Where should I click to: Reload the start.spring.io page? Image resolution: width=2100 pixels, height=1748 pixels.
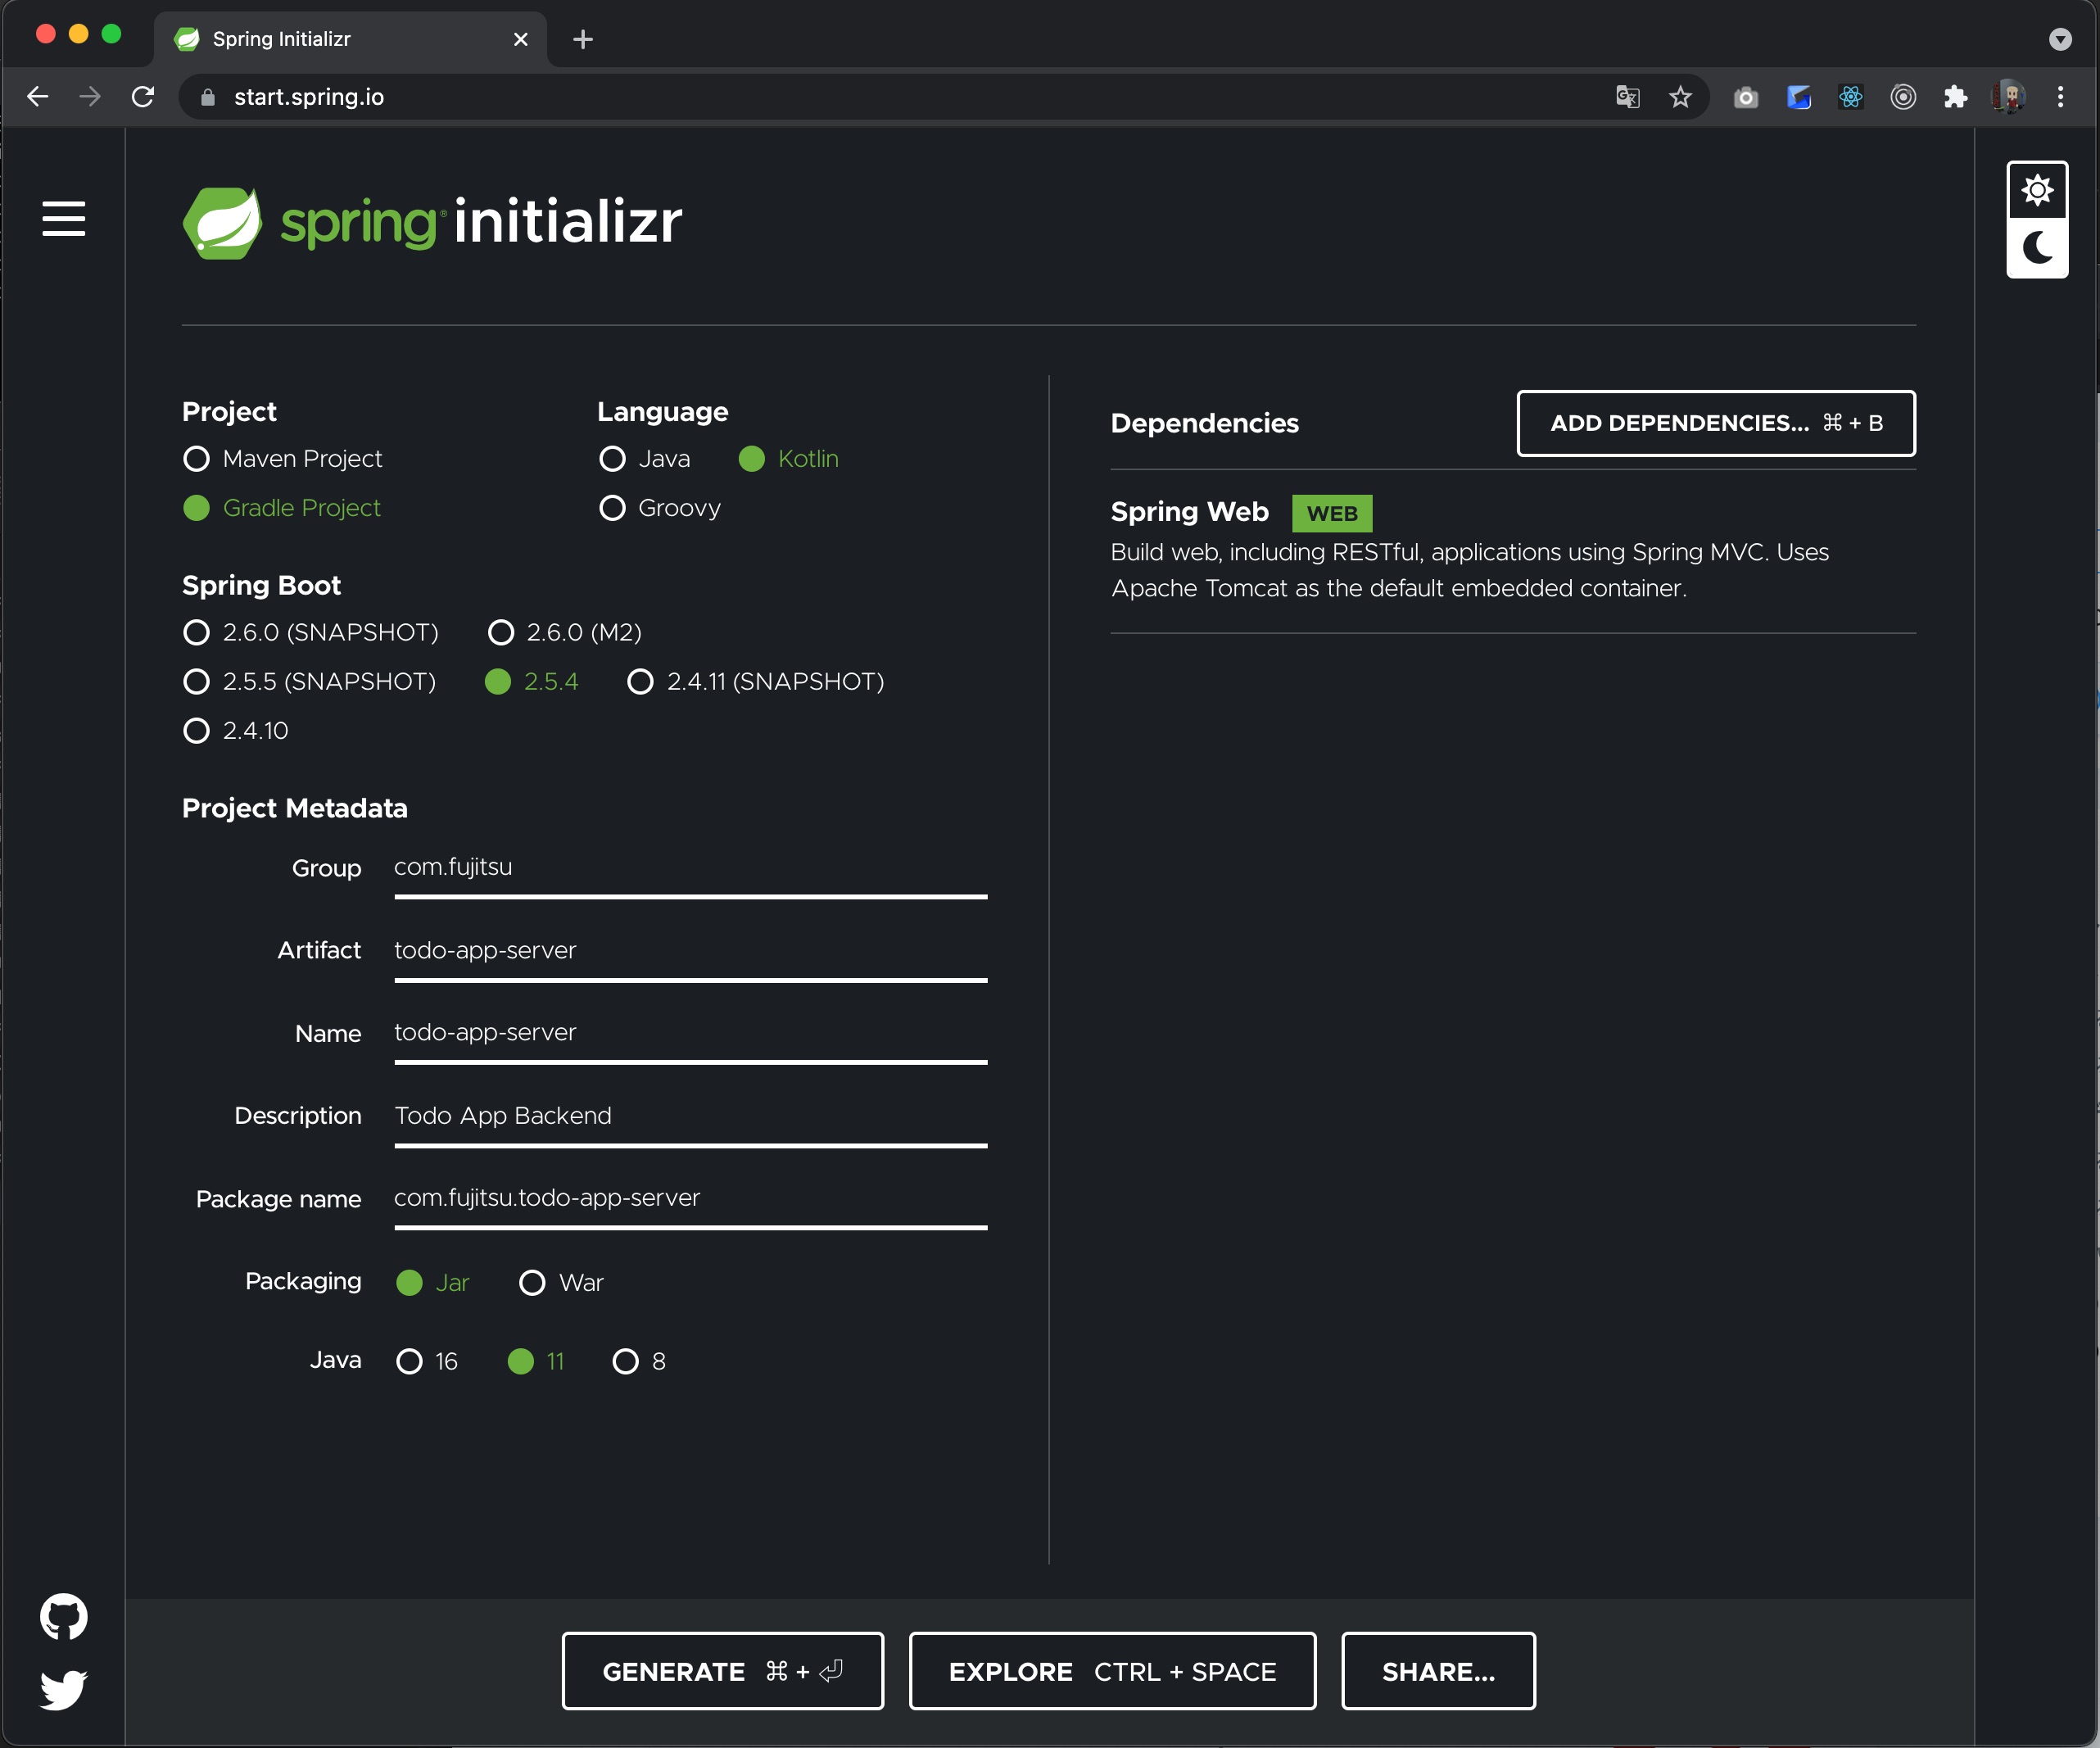(x=143, y=97)
